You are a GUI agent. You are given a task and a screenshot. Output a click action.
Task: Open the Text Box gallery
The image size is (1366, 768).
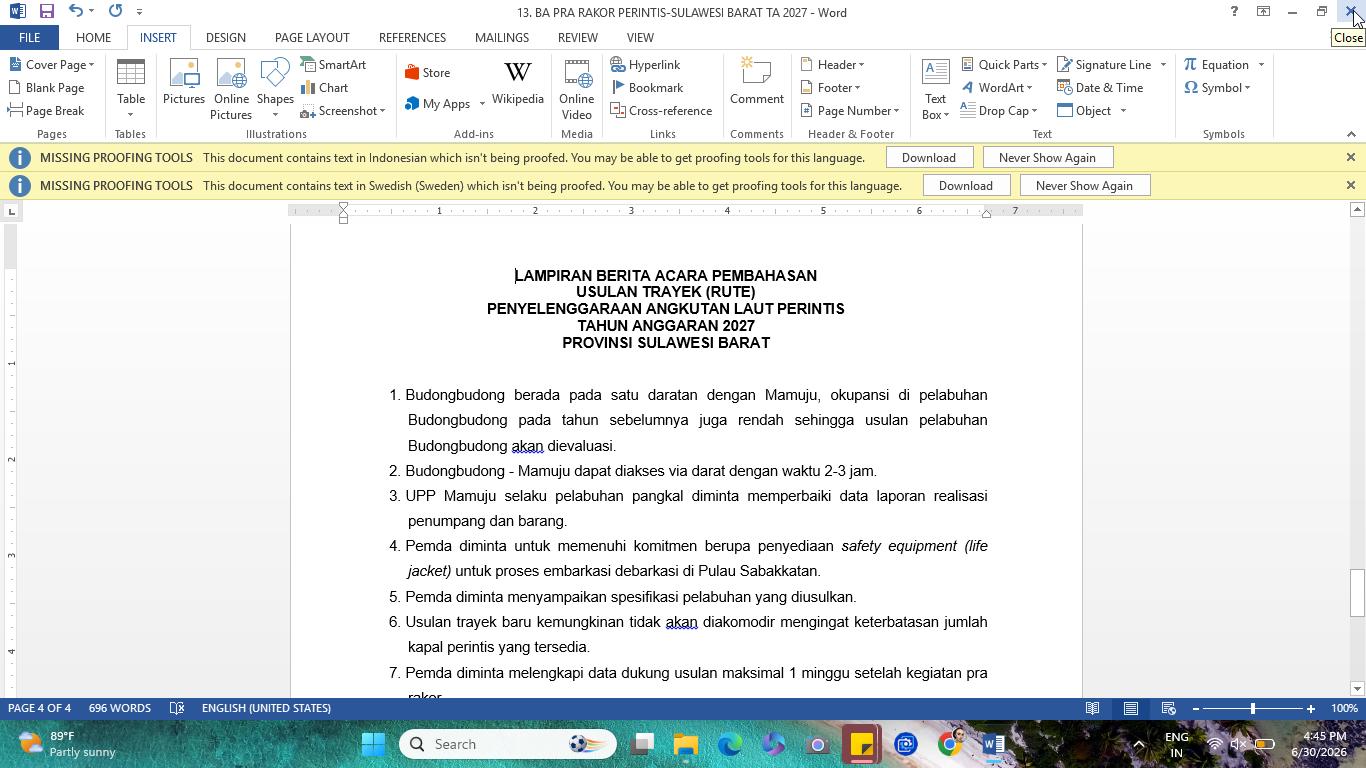[936, 89]
